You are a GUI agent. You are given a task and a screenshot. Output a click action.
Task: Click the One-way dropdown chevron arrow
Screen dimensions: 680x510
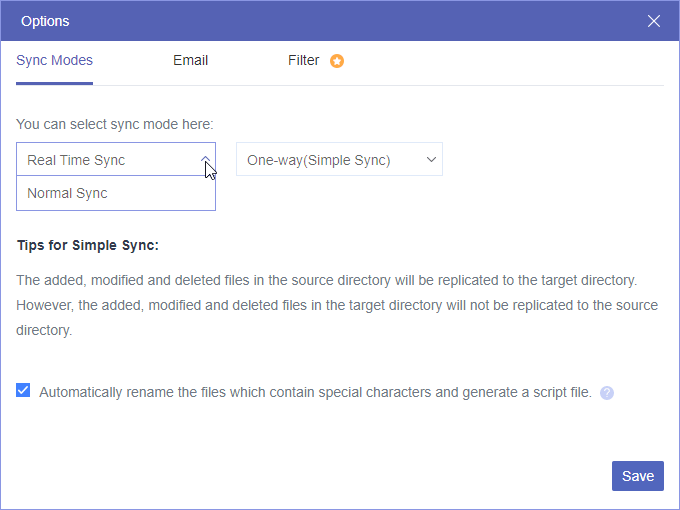[431, 160]
